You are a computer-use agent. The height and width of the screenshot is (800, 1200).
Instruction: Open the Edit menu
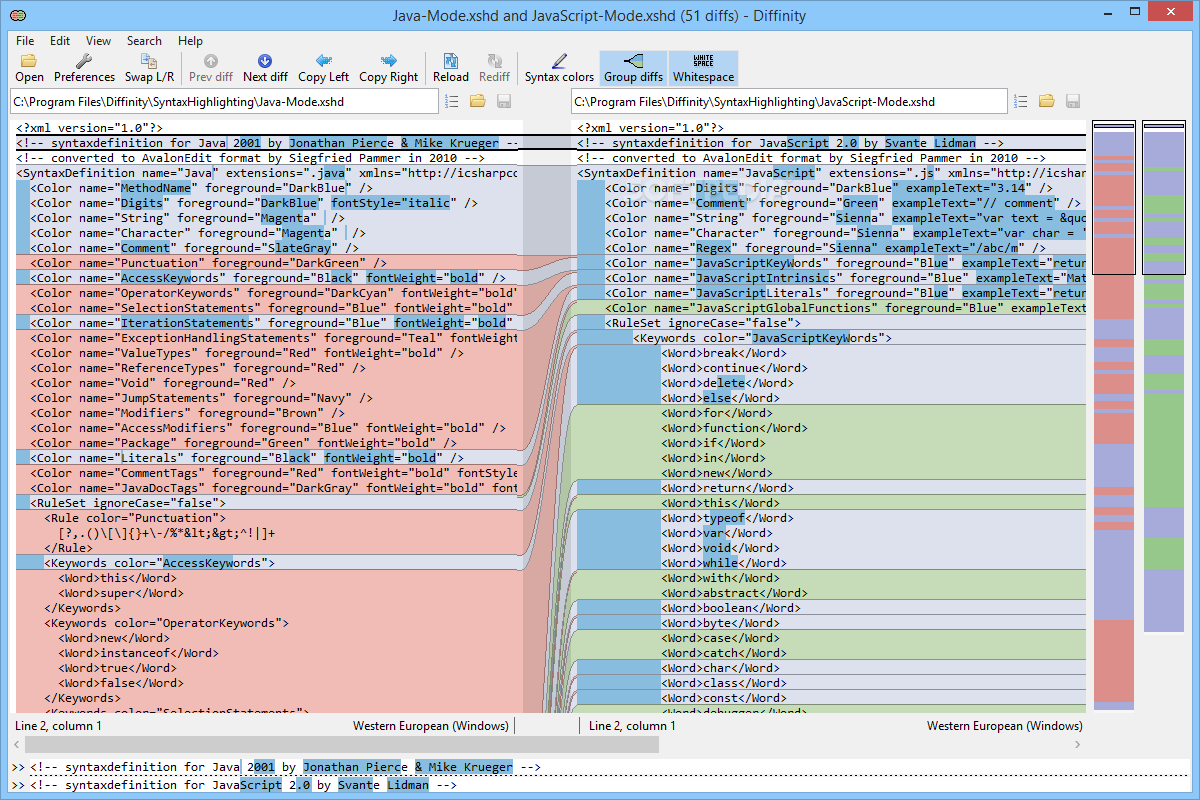60,41
